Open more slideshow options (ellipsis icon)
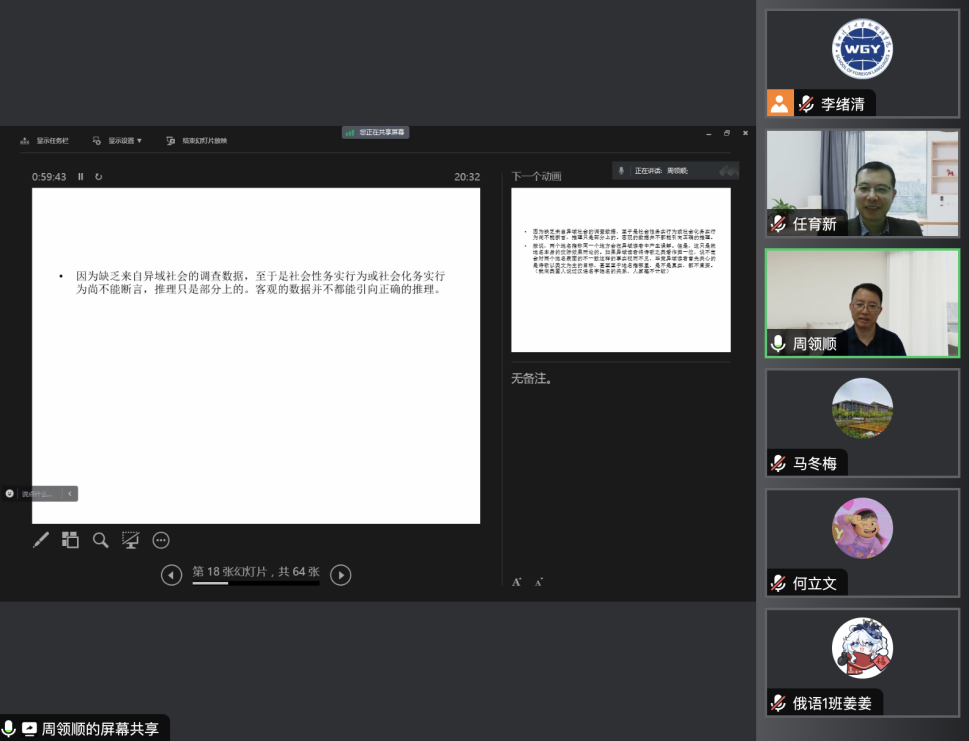The image size is (969, 741). [161, 540]
